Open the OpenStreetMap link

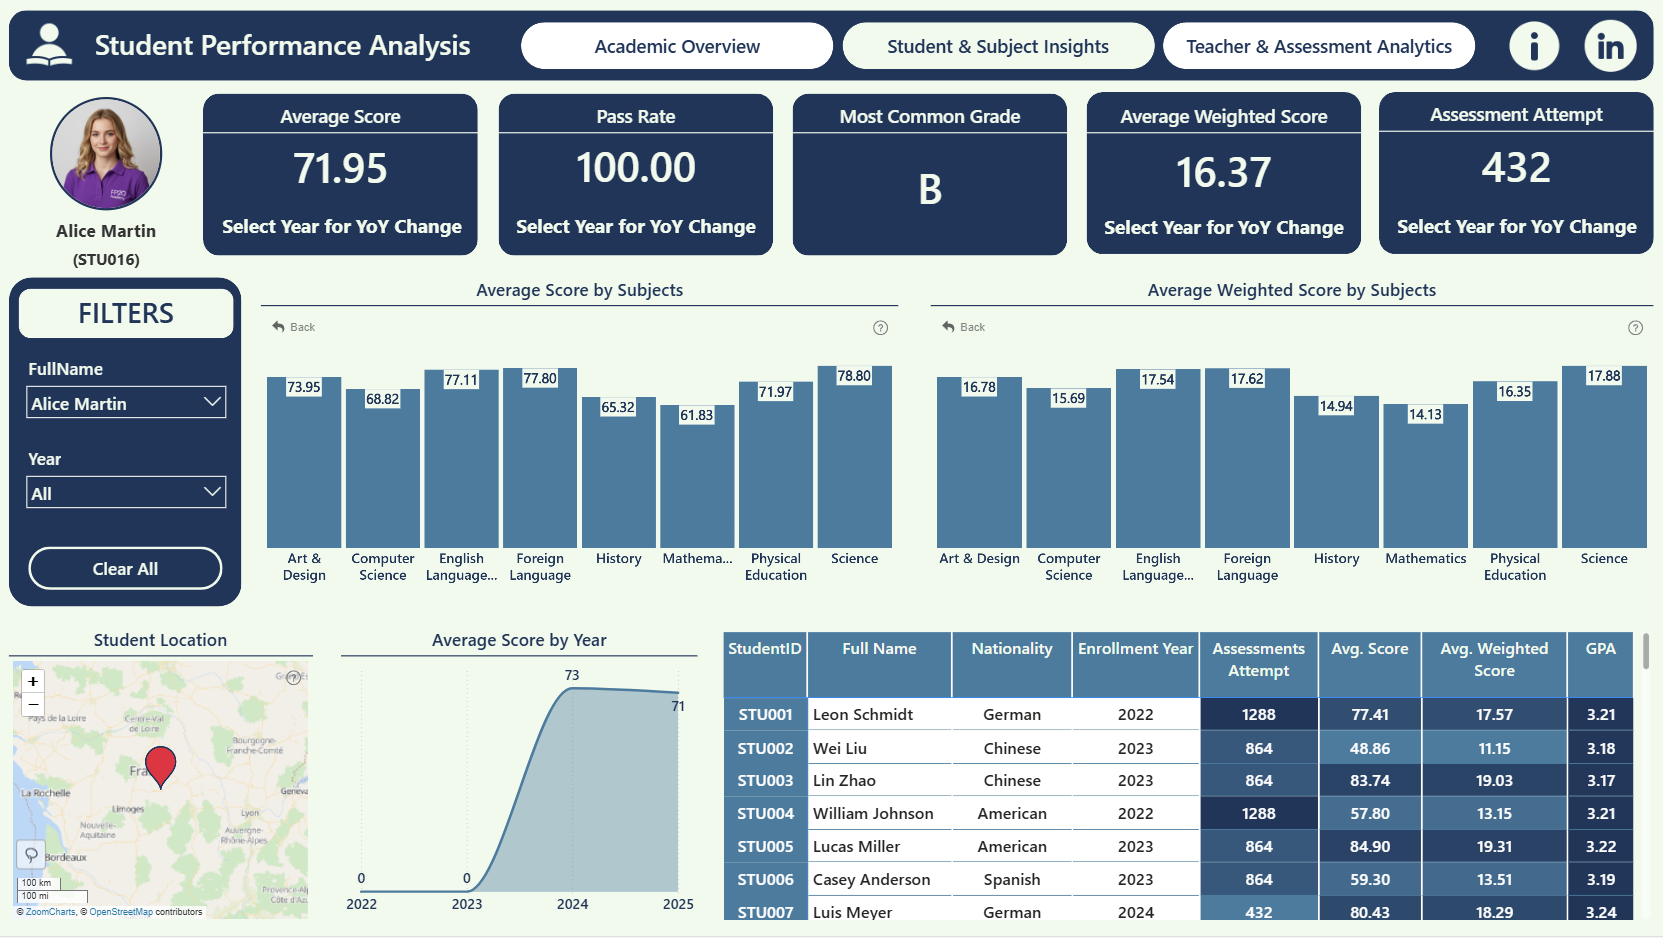coord(121,912)
